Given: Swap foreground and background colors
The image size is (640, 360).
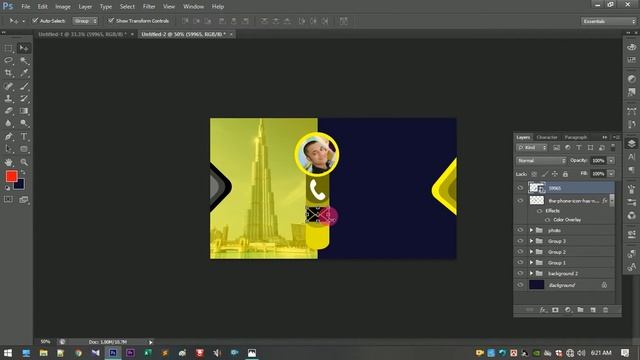Looking at the screenshot, I should (x=23, y=173).
